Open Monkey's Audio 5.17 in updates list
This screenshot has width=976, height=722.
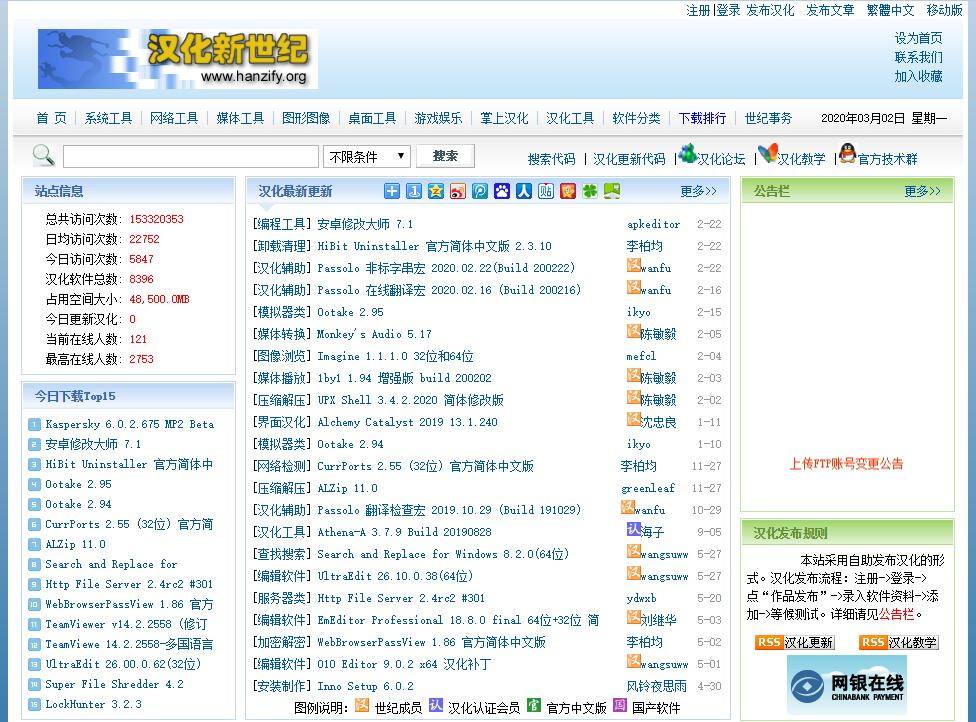click(x=374, y=334)
